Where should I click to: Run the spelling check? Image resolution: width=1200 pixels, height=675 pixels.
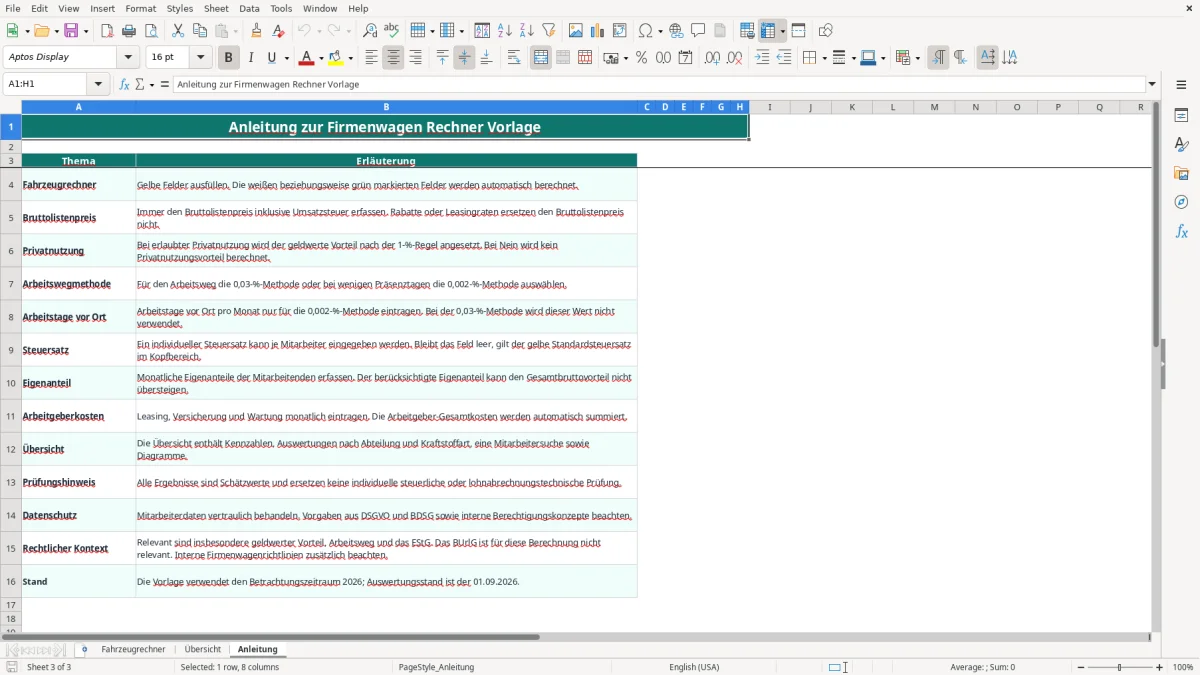tap(392, 31)
